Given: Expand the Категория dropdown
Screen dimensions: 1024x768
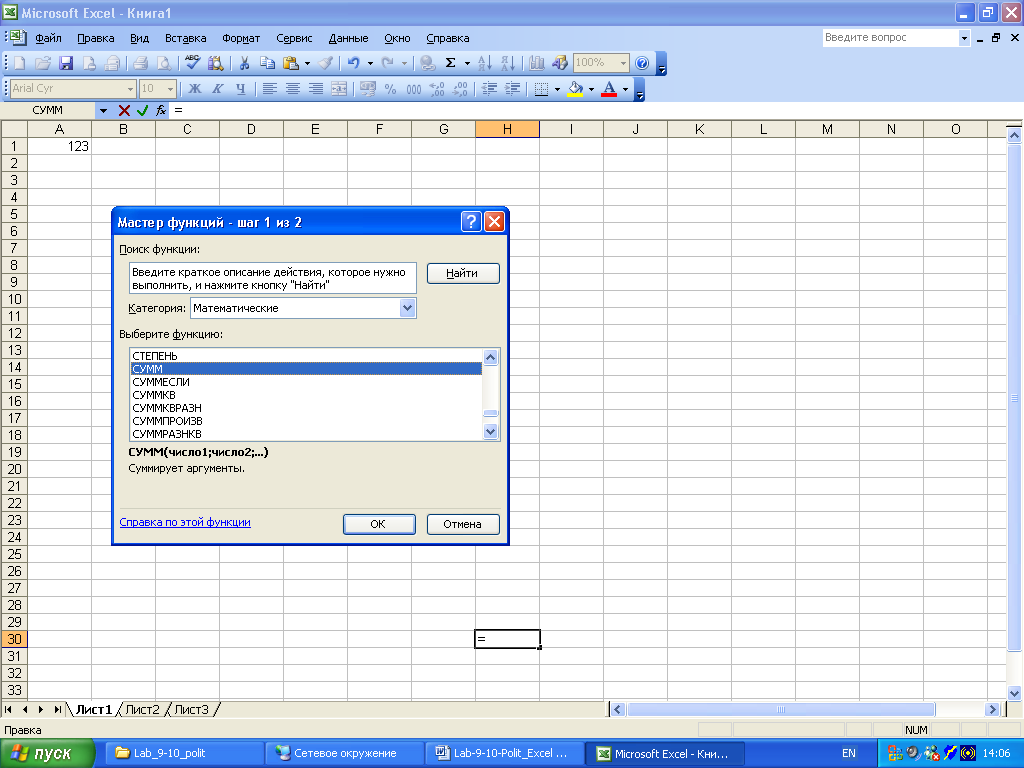Looking at the screenshot, I should pyautogui.click(x=408, y=308).
